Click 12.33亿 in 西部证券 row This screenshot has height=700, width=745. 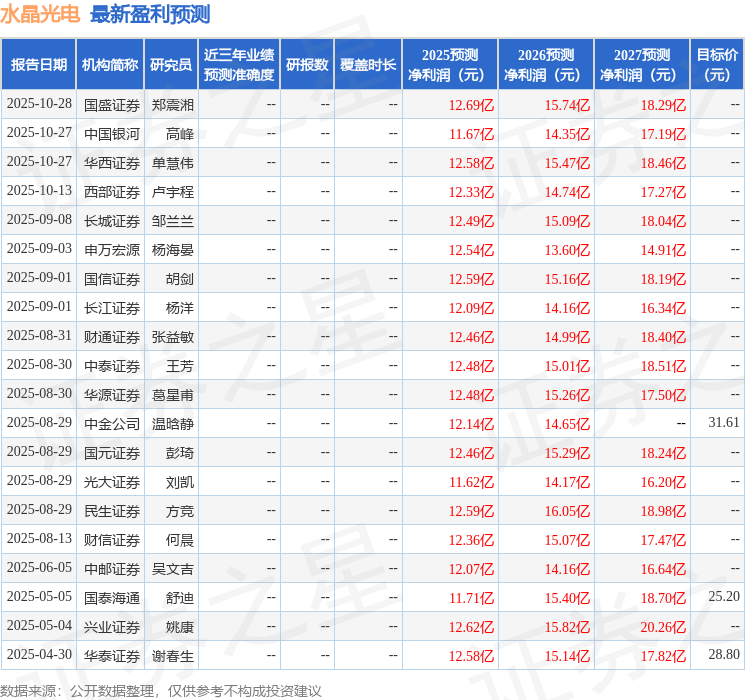click(x=471, y=192)
